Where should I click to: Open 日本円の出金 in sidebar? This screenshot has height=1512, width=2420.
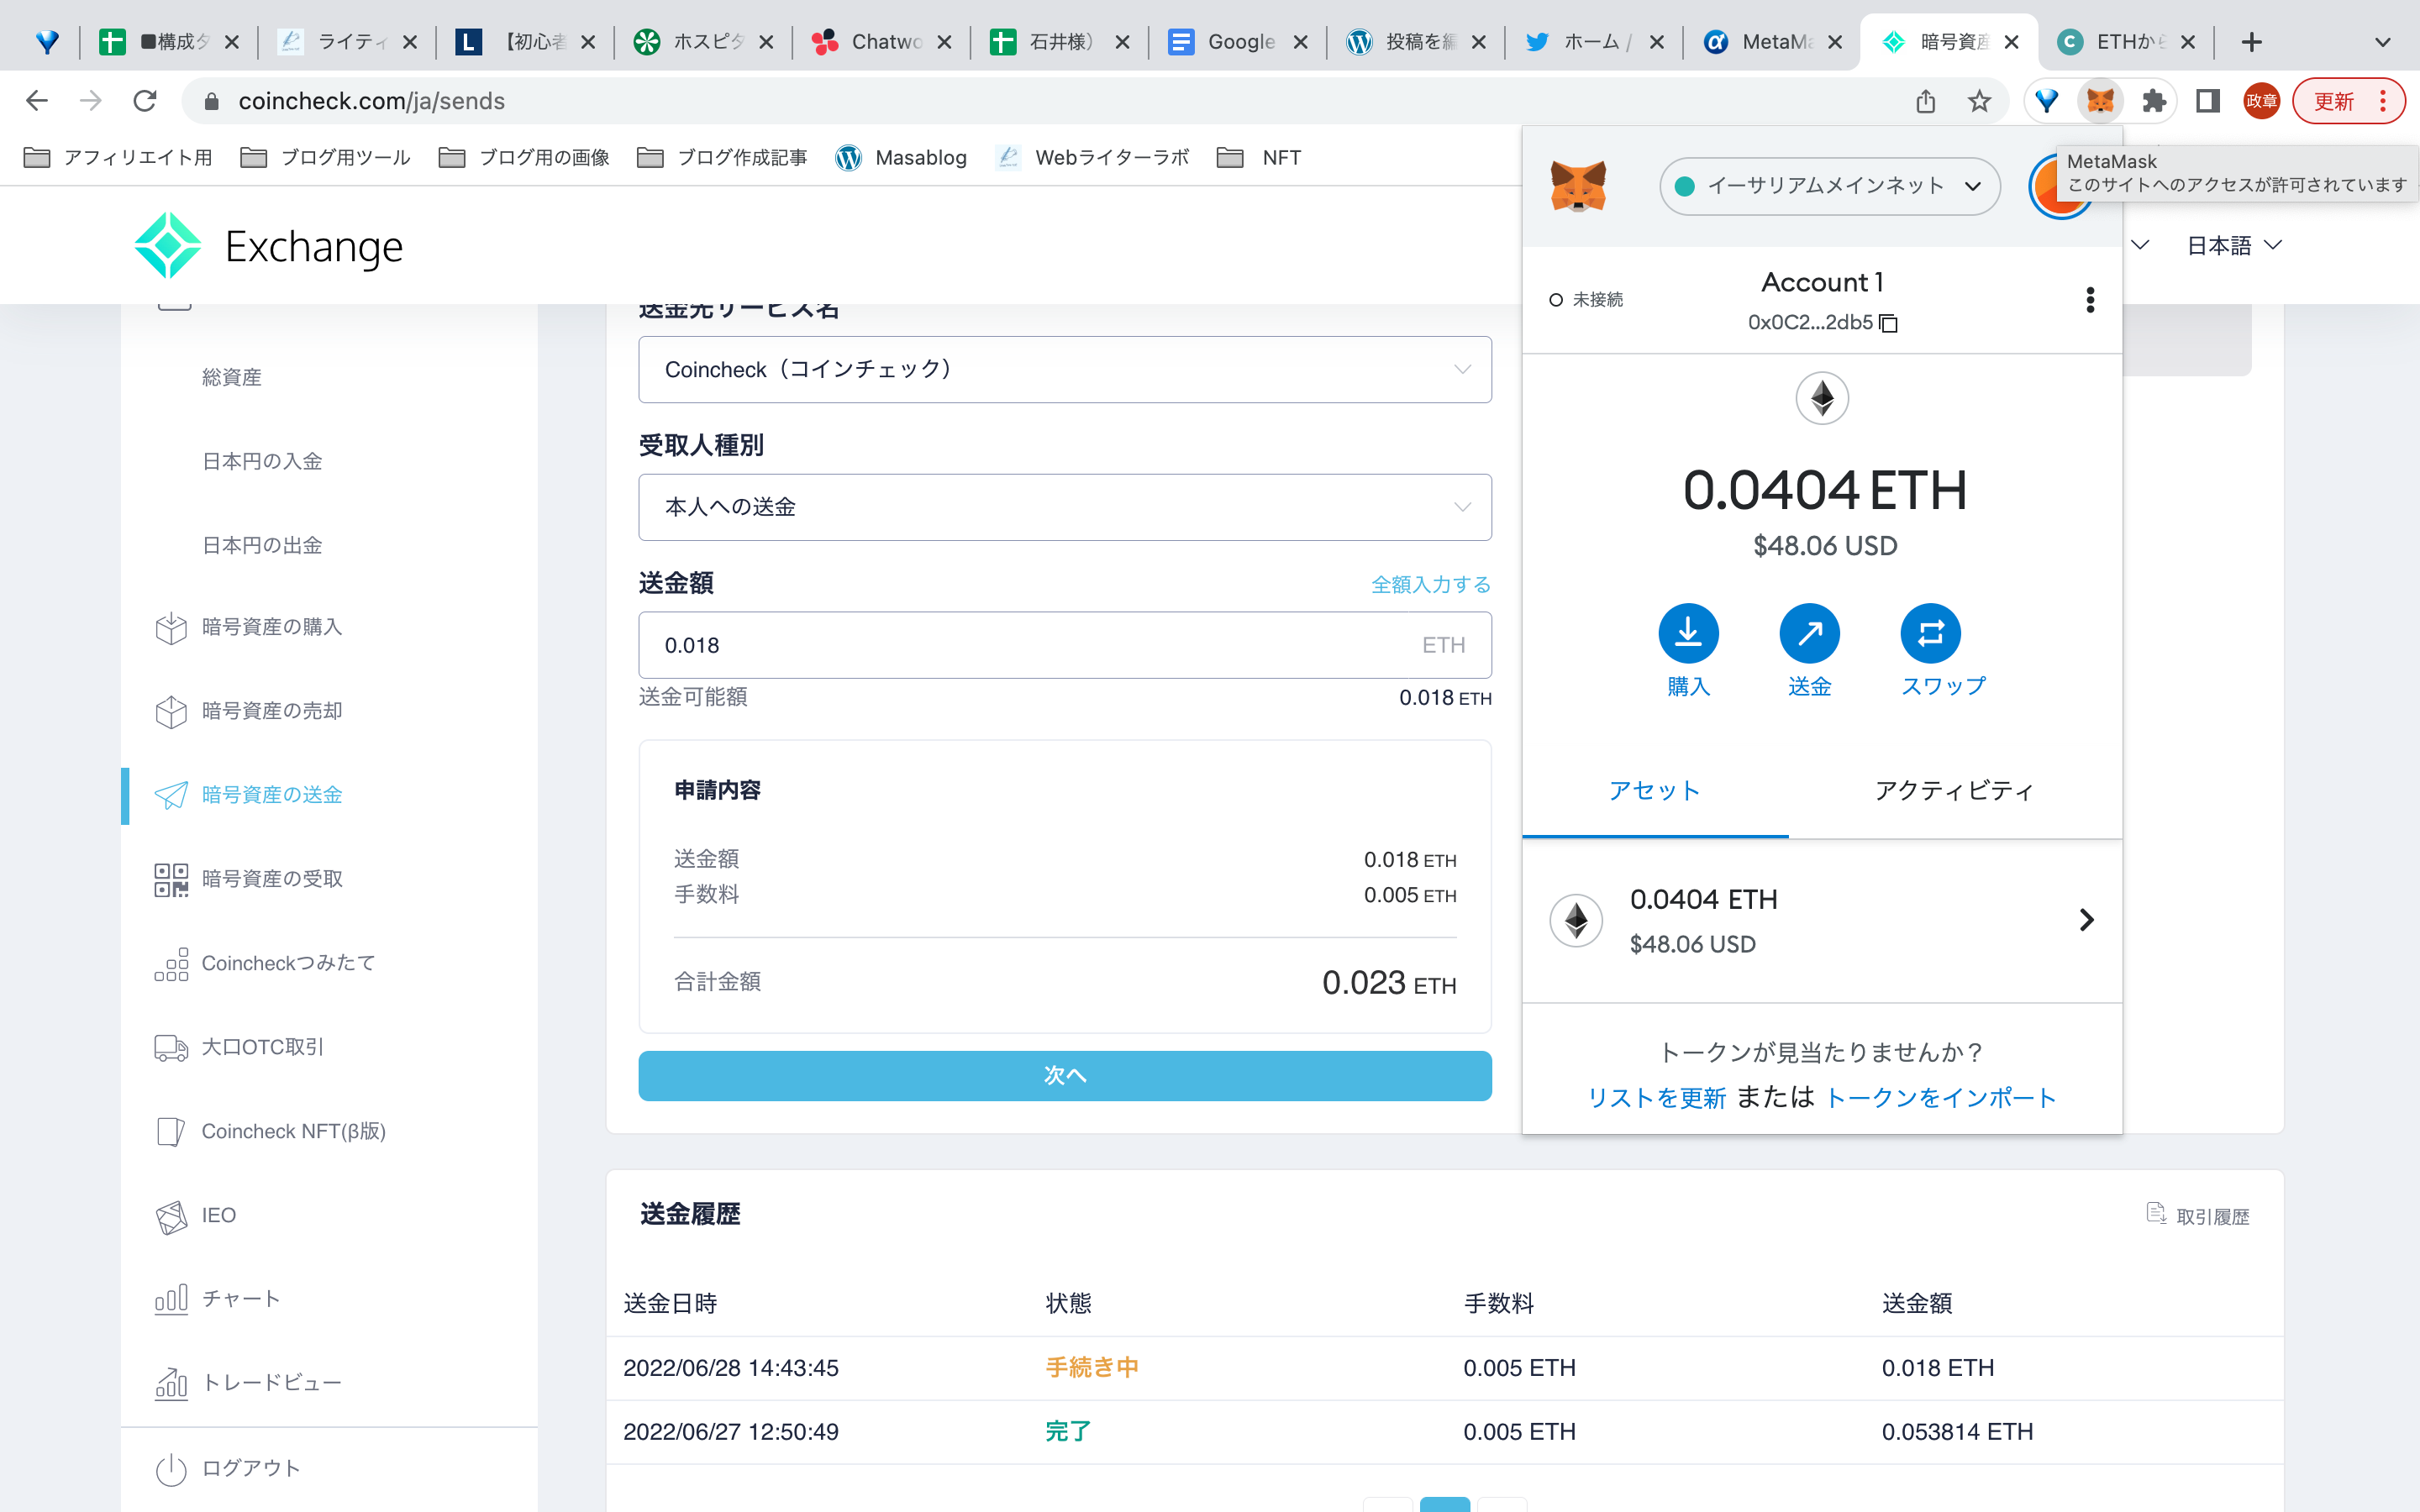(x=261, y=545)
